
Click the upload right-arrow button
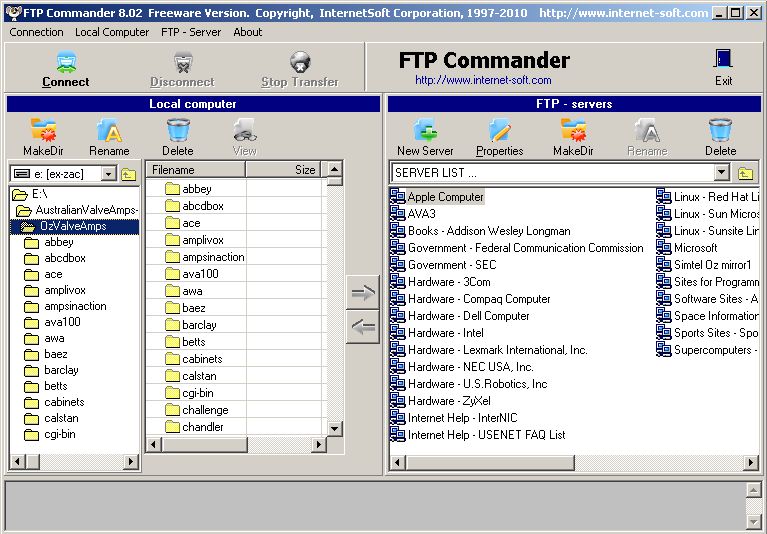point(362,292)
